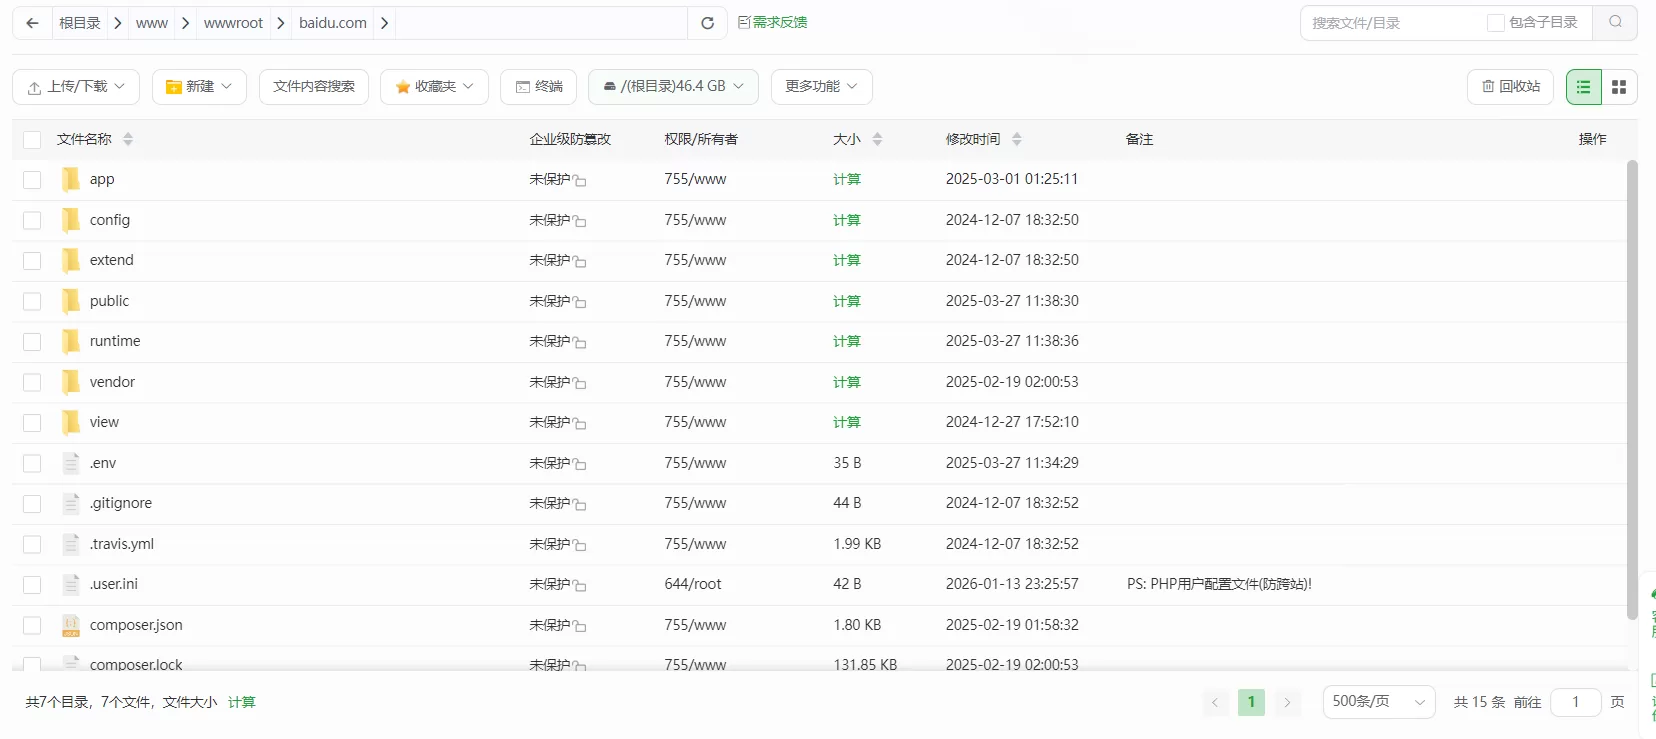The height and width of the screenshot is (739, 1656).
Task: Select the config folder checkbox
Action: click(x=32, y=221)
